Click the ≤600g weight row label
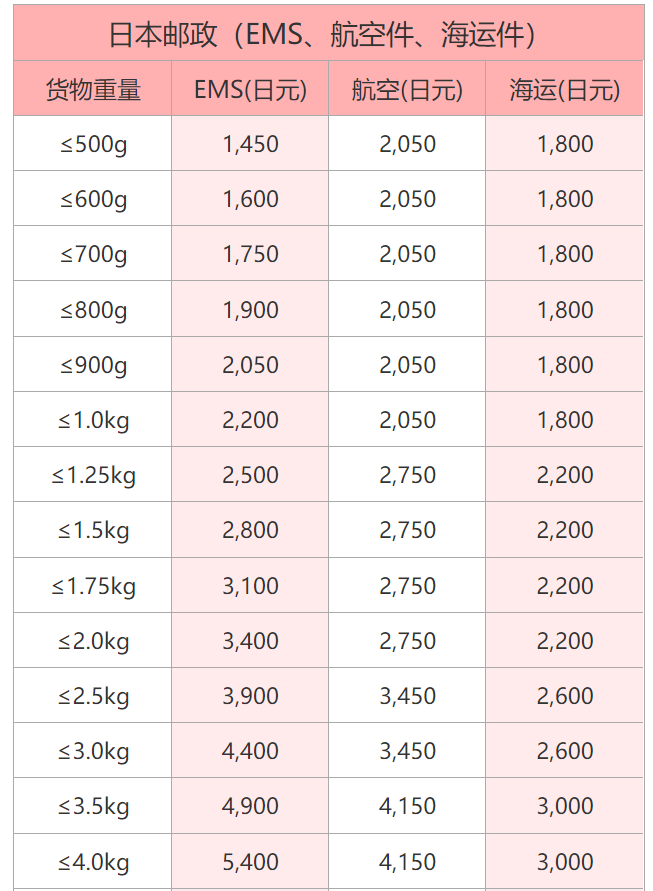The height and width of the screenshot is (891, 653). (x=93, y=199)
